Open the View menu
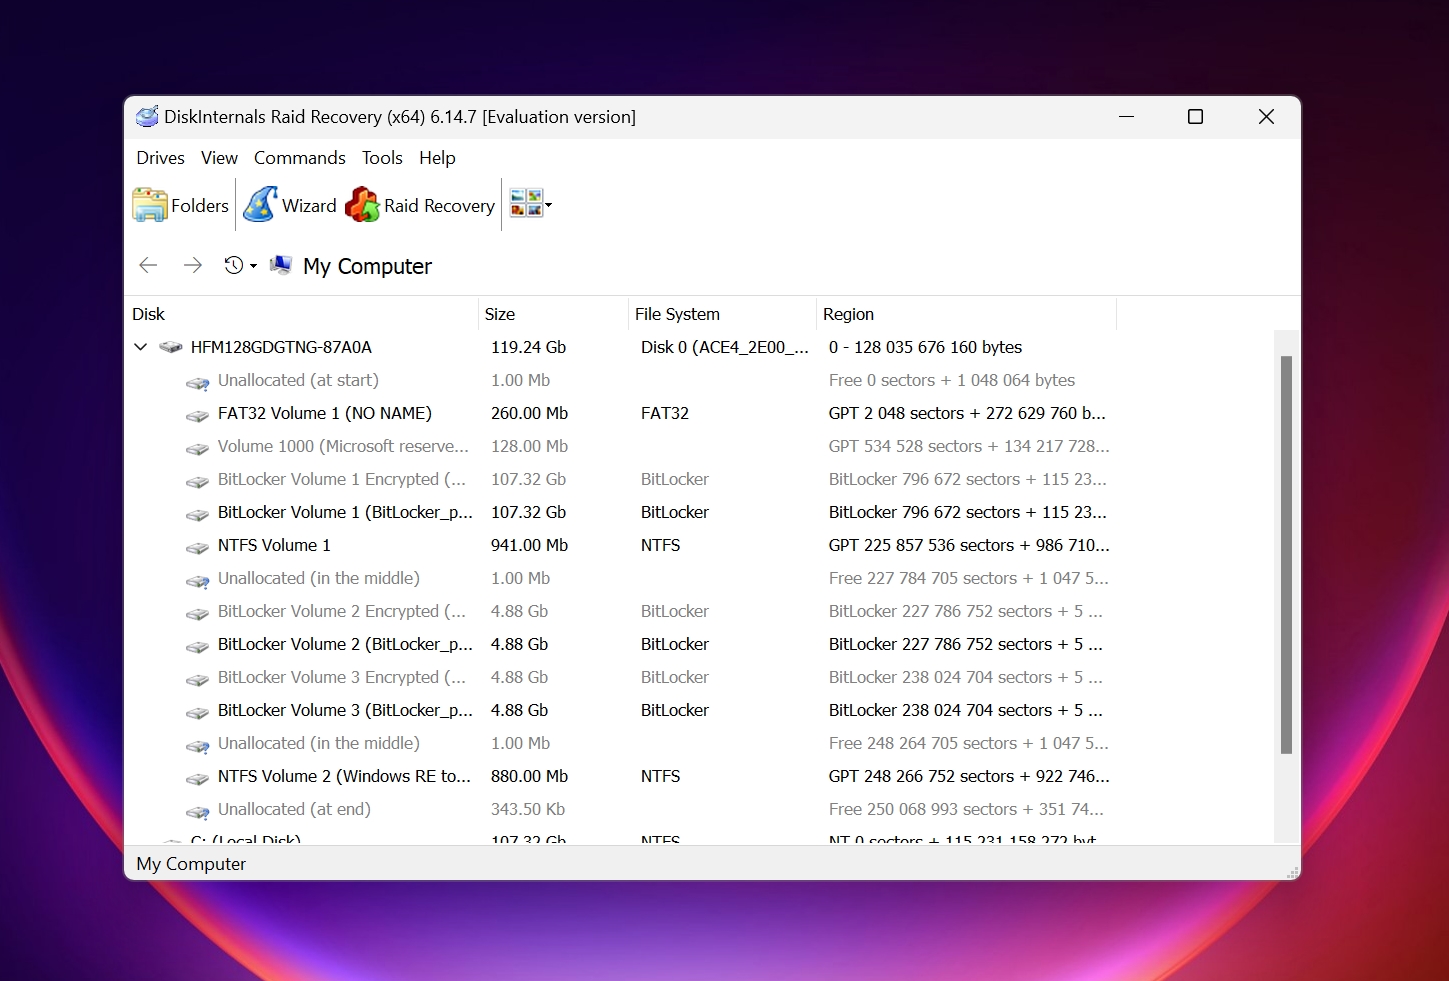The width and height of the screenshot is (1449, 981). tap(219, 157)
